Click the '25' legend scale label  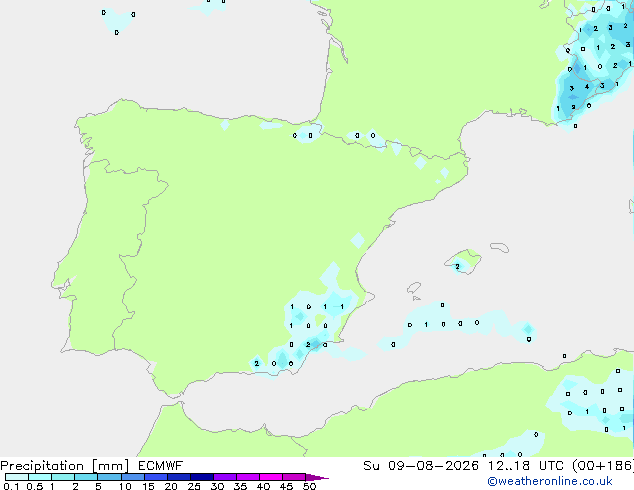tap(194, 486)
